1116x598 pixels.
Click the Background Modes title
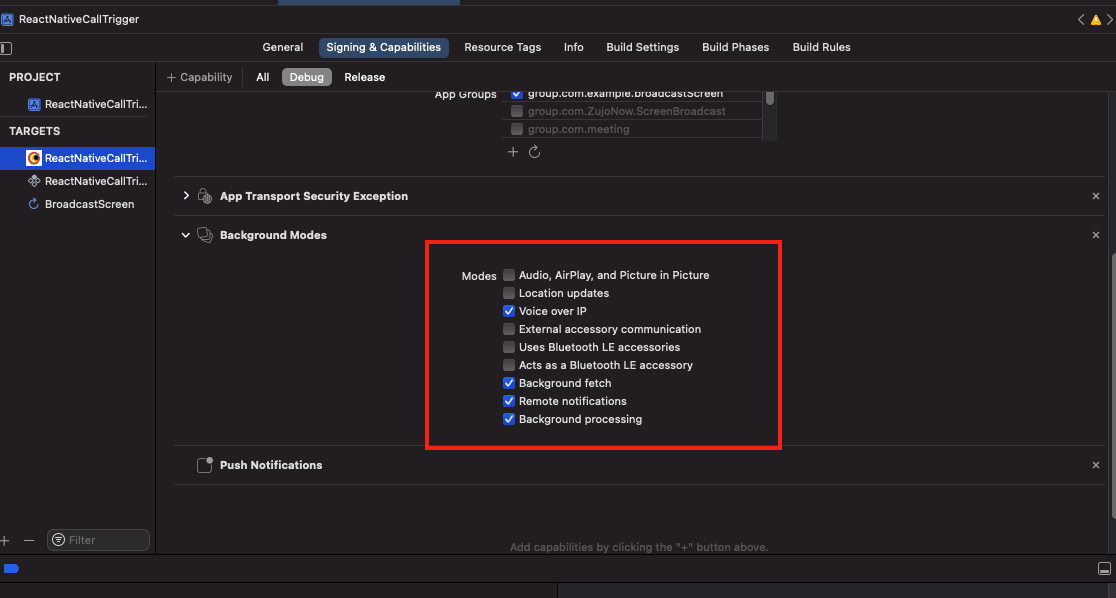coord(273,235)
